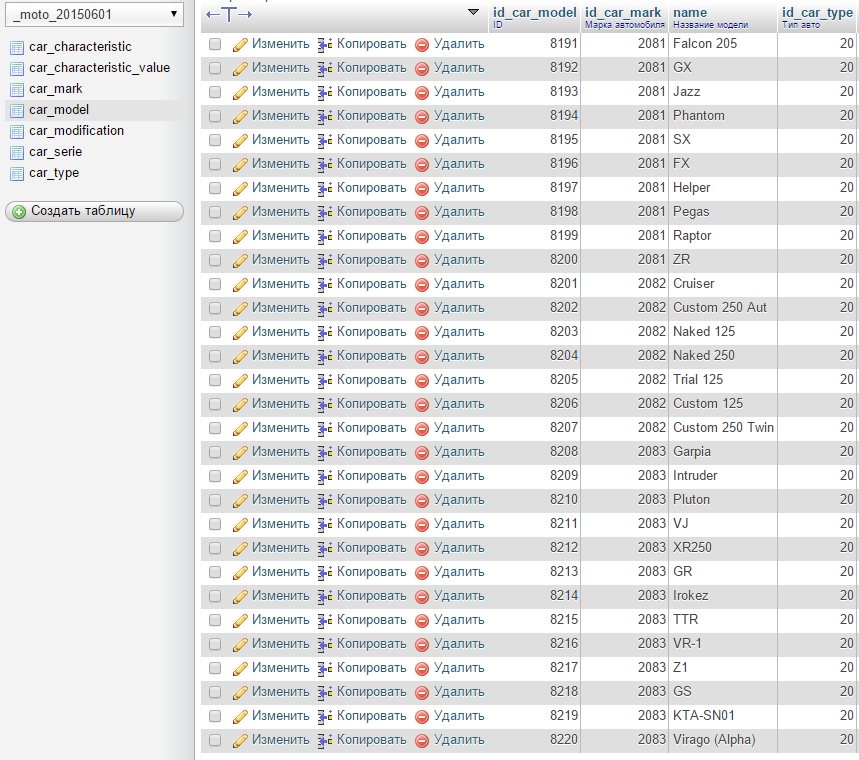The image size is (859, 760).
Task: Open the car_mark table
Action: click(x=55, y=89)
